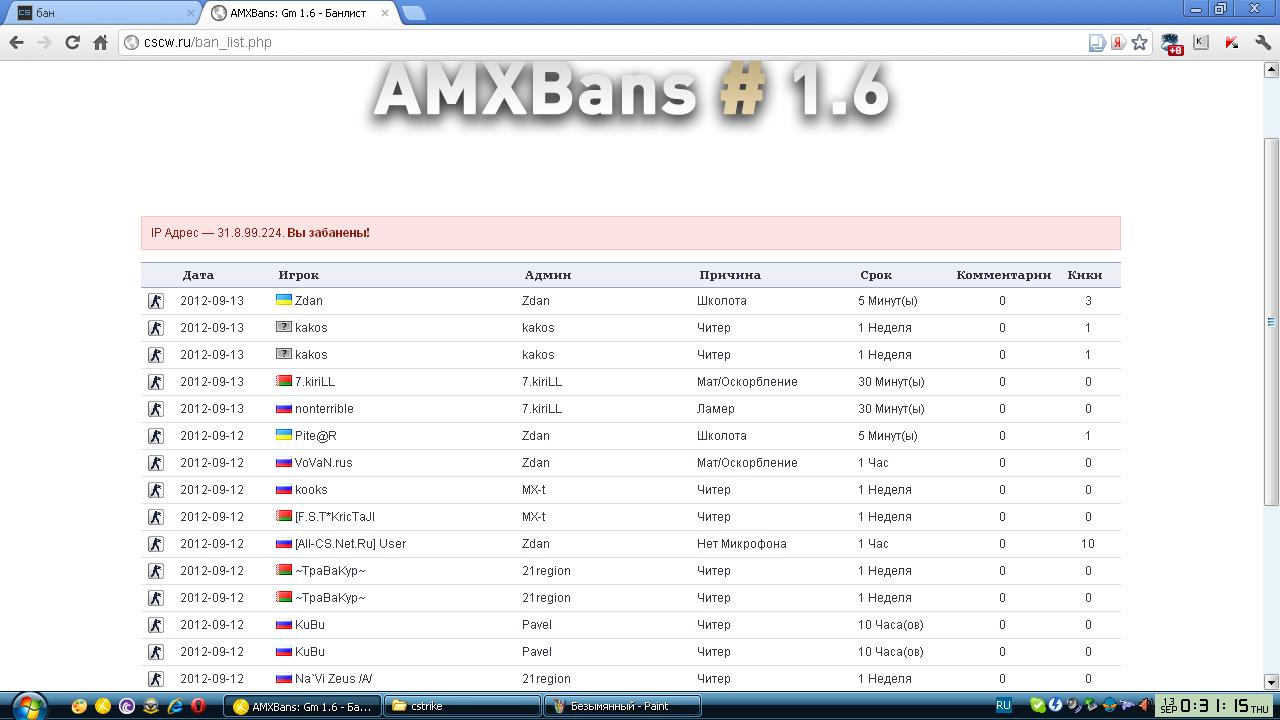Viewport: 1280px width, 720px height.
Task: Click the player icon in [All-CS.Net.Ru] User row
Action: point(155,543)
